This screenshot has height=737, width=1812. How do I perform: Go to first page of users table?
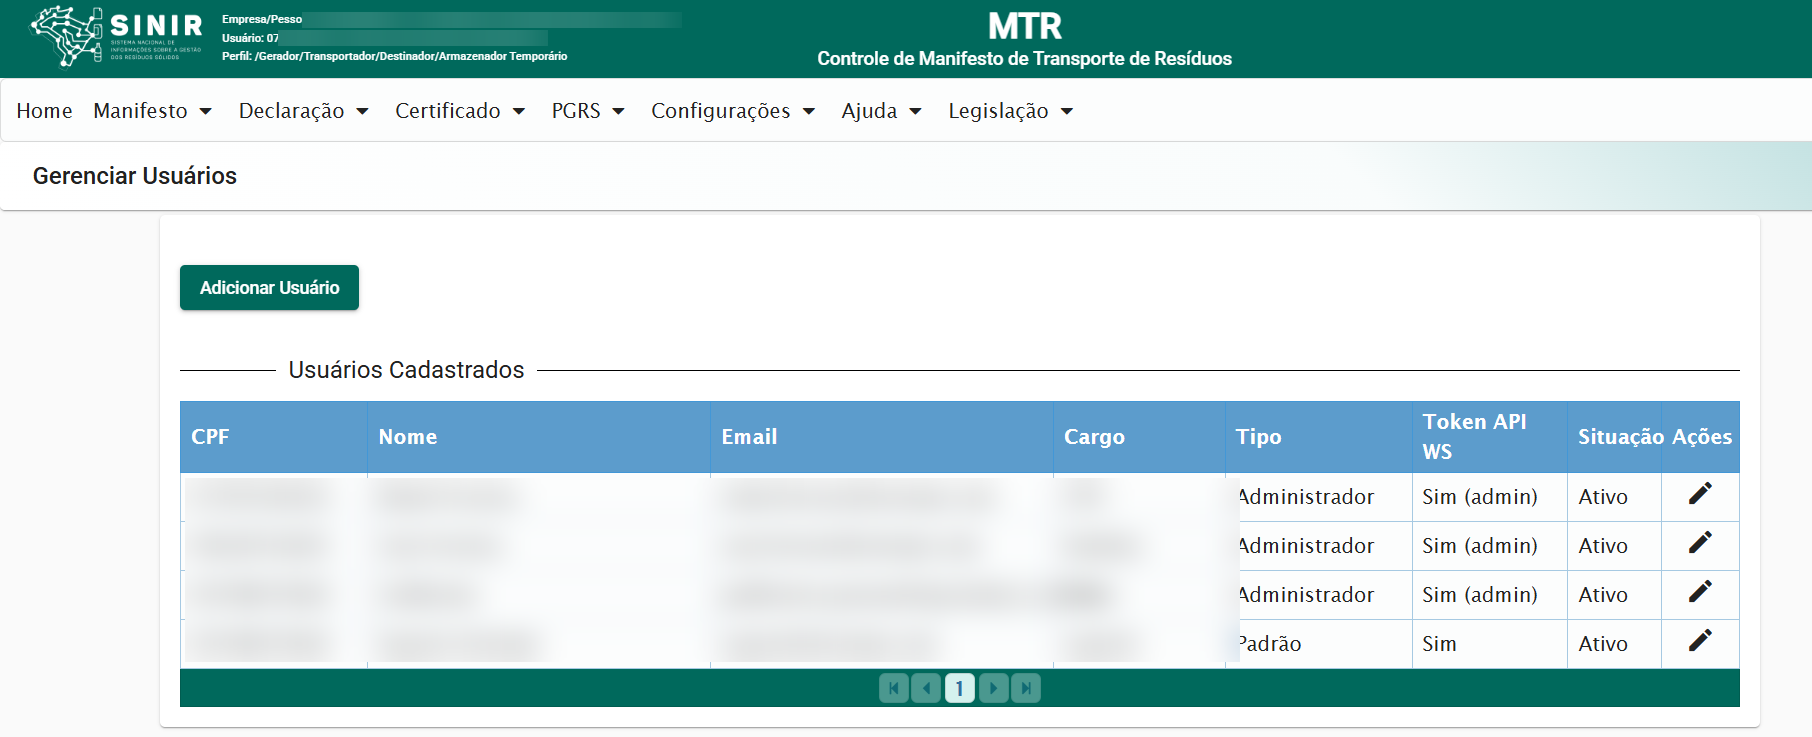pyautogui.click(x=894, y=688)
